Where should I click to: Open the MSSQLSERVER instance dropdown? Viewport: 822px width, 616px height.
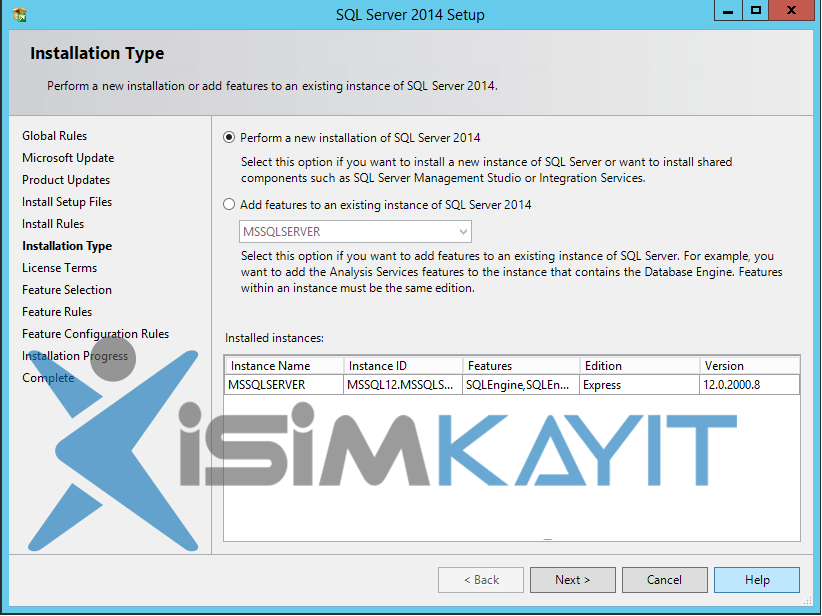point(356,232)
